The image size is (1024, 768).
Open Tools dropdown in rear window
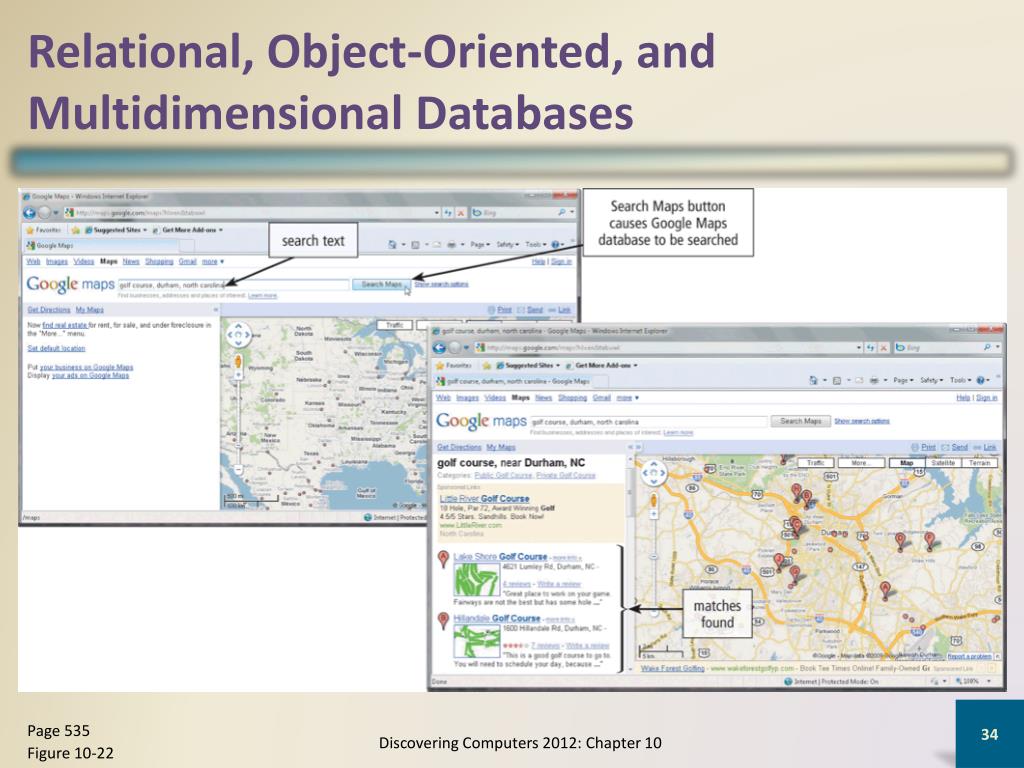pyautogui.click(x=536, y=244)
